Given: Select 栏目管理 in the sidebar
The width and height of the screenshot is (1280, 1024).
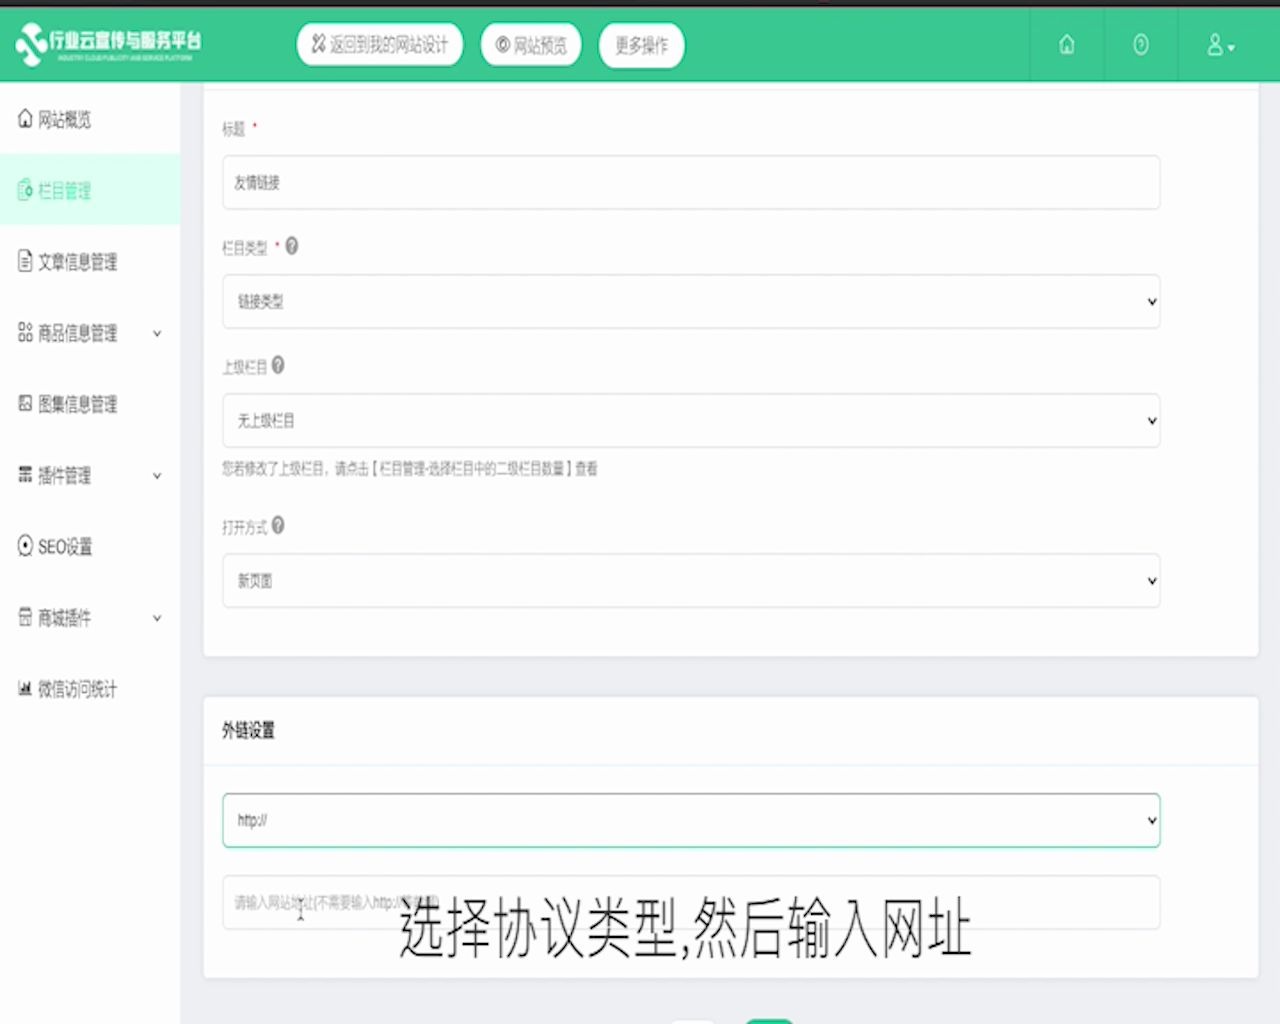Looking at the screenshot, I should [x=90, y=190].
